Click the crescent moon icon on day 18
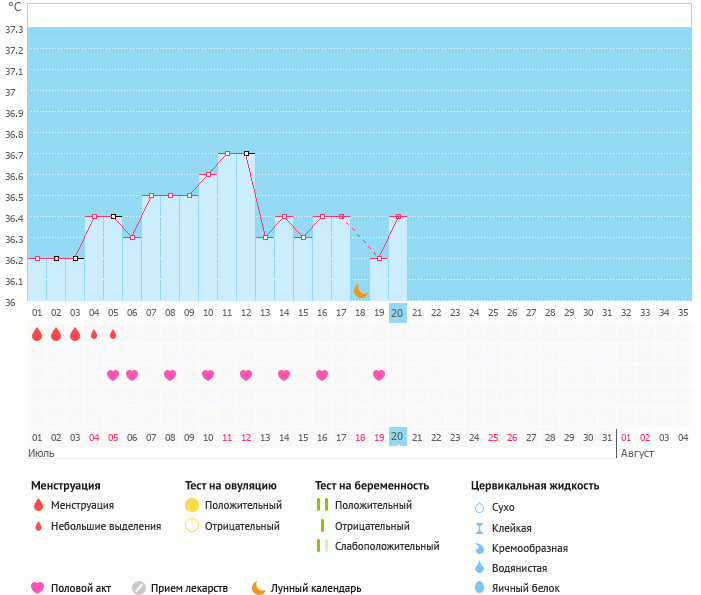The height and width of the screenshot is (595, 701). (x=361, y=290)
